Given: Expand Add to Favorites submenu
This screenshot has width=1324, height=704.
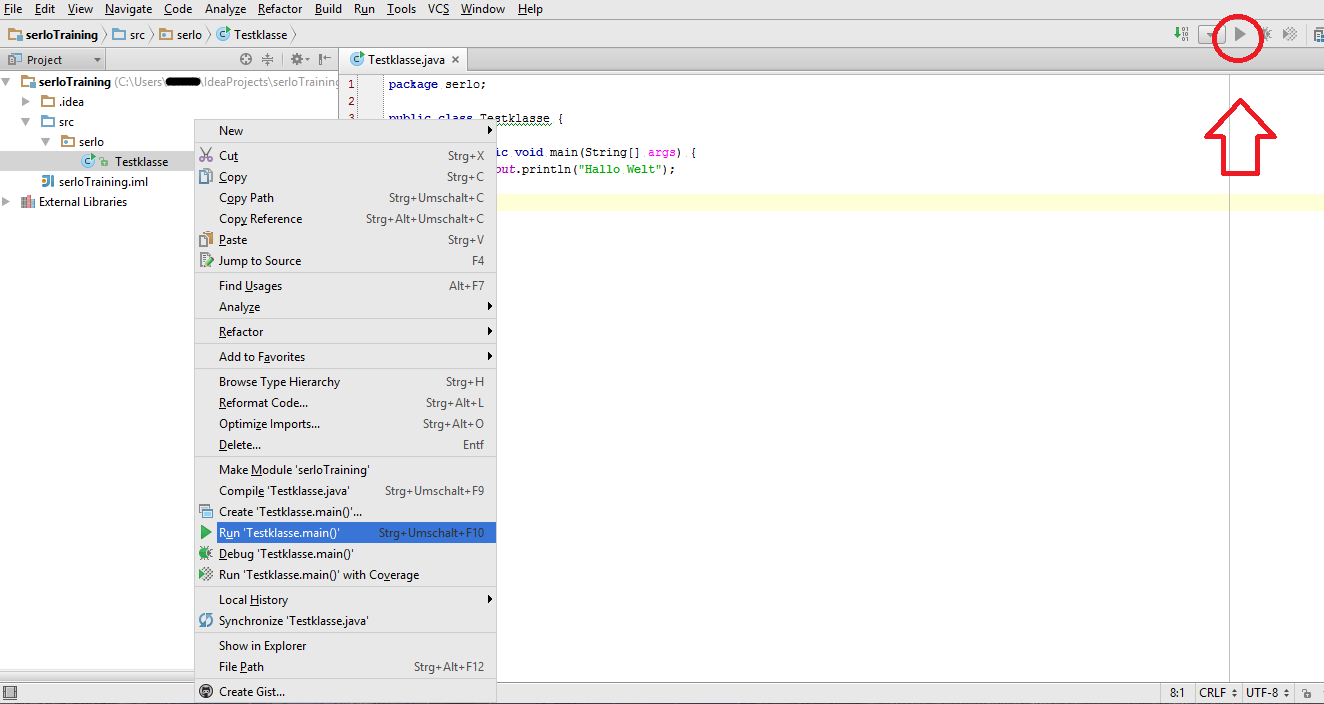Looking at the screenshot, I should point(345,357).
